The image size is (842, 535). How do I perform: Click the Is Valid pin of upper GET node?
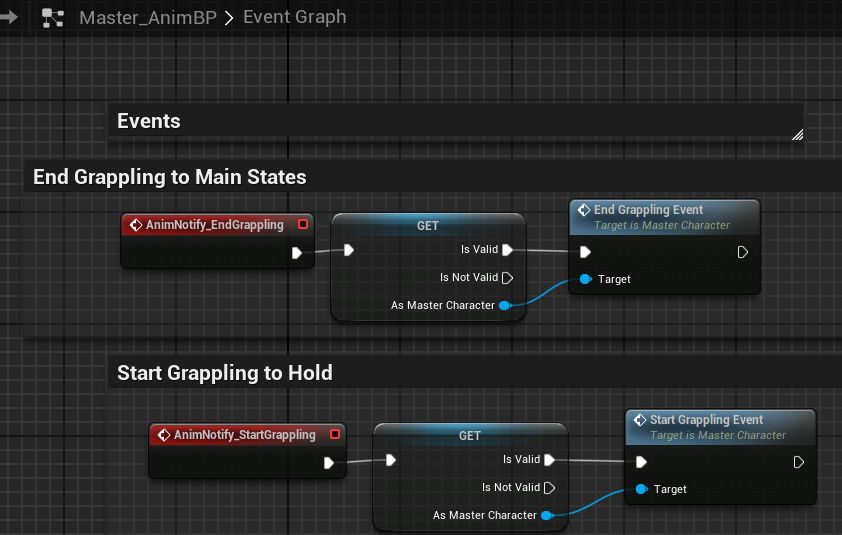click(507, 249)
